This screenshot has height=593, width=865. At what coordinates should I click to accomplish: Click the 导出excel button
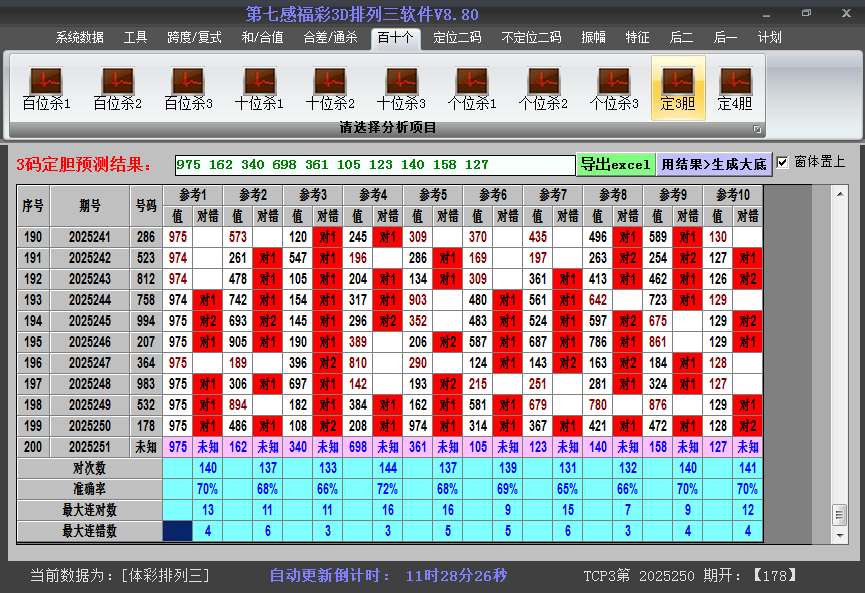tap(615, 164)
